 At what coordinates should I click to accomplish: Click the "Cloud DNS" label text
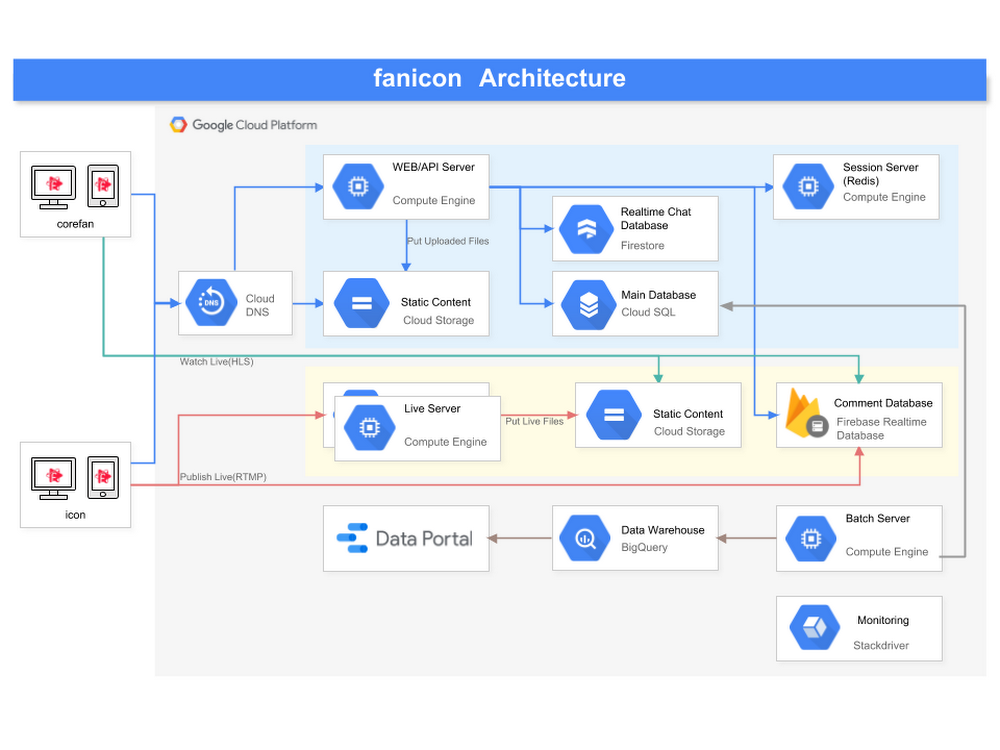click(x=260, y=305)
